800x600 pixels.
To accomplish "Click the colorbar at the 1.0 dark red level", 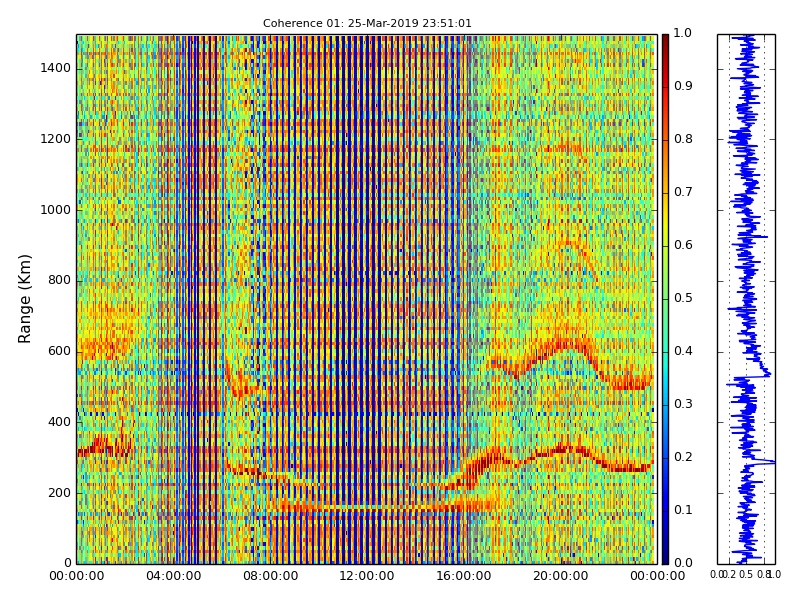I will click(x=665, y=38).
